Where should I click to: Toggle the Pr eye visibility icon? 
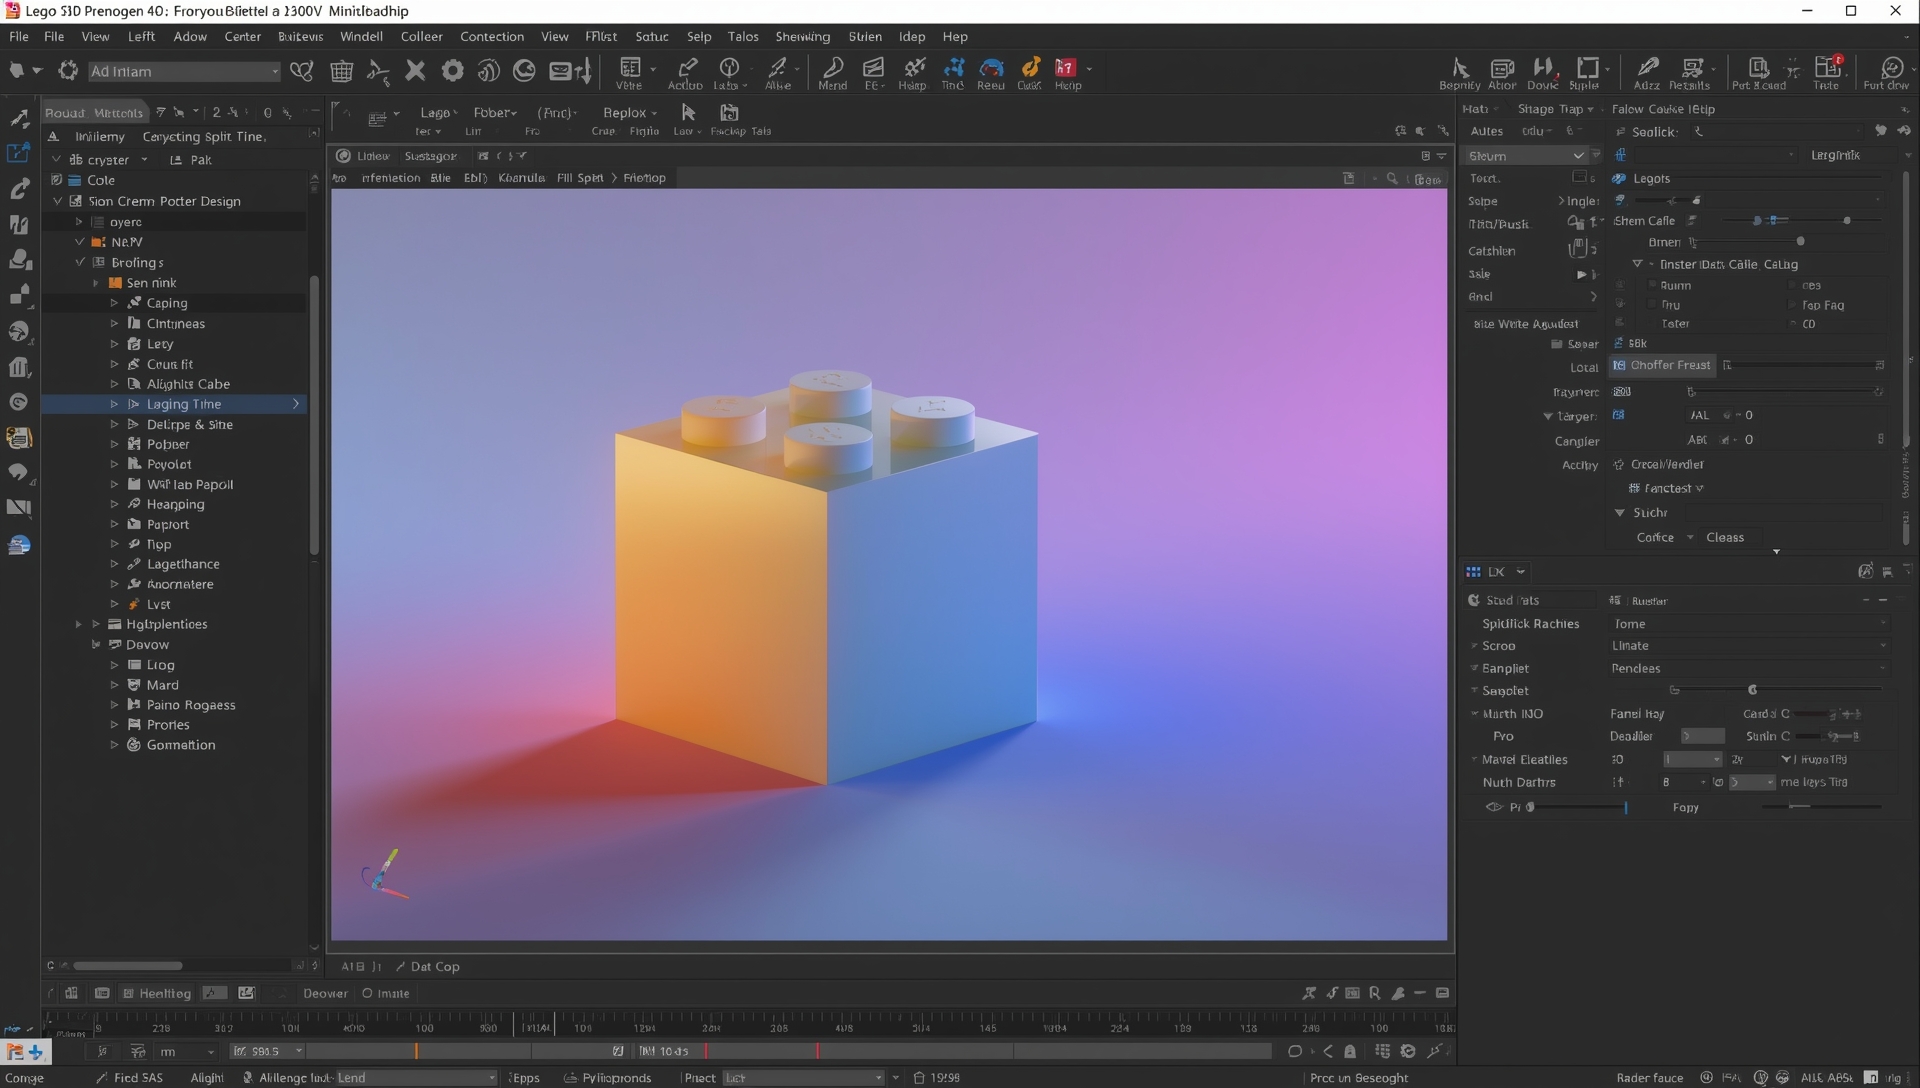point(1494,807)
